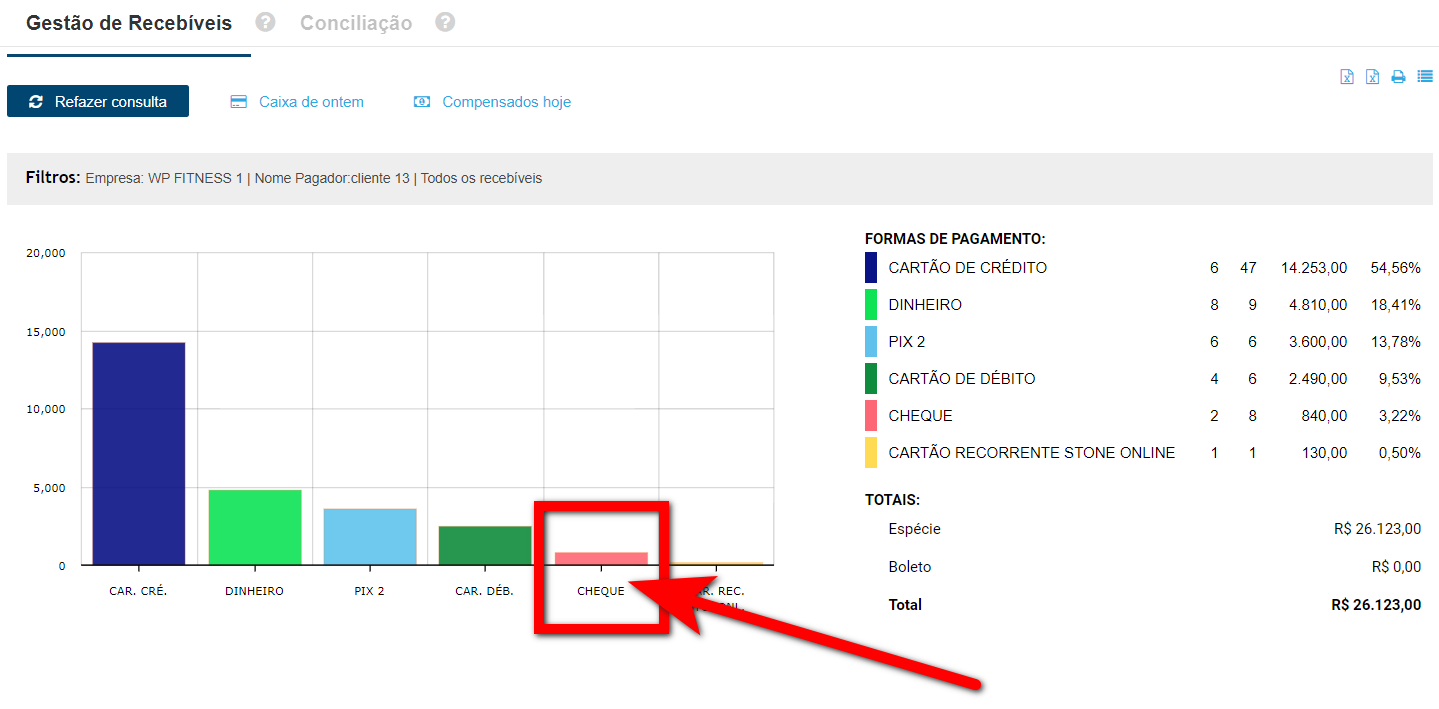Select the green DINHEIRO bar in chart

[254, 527]
